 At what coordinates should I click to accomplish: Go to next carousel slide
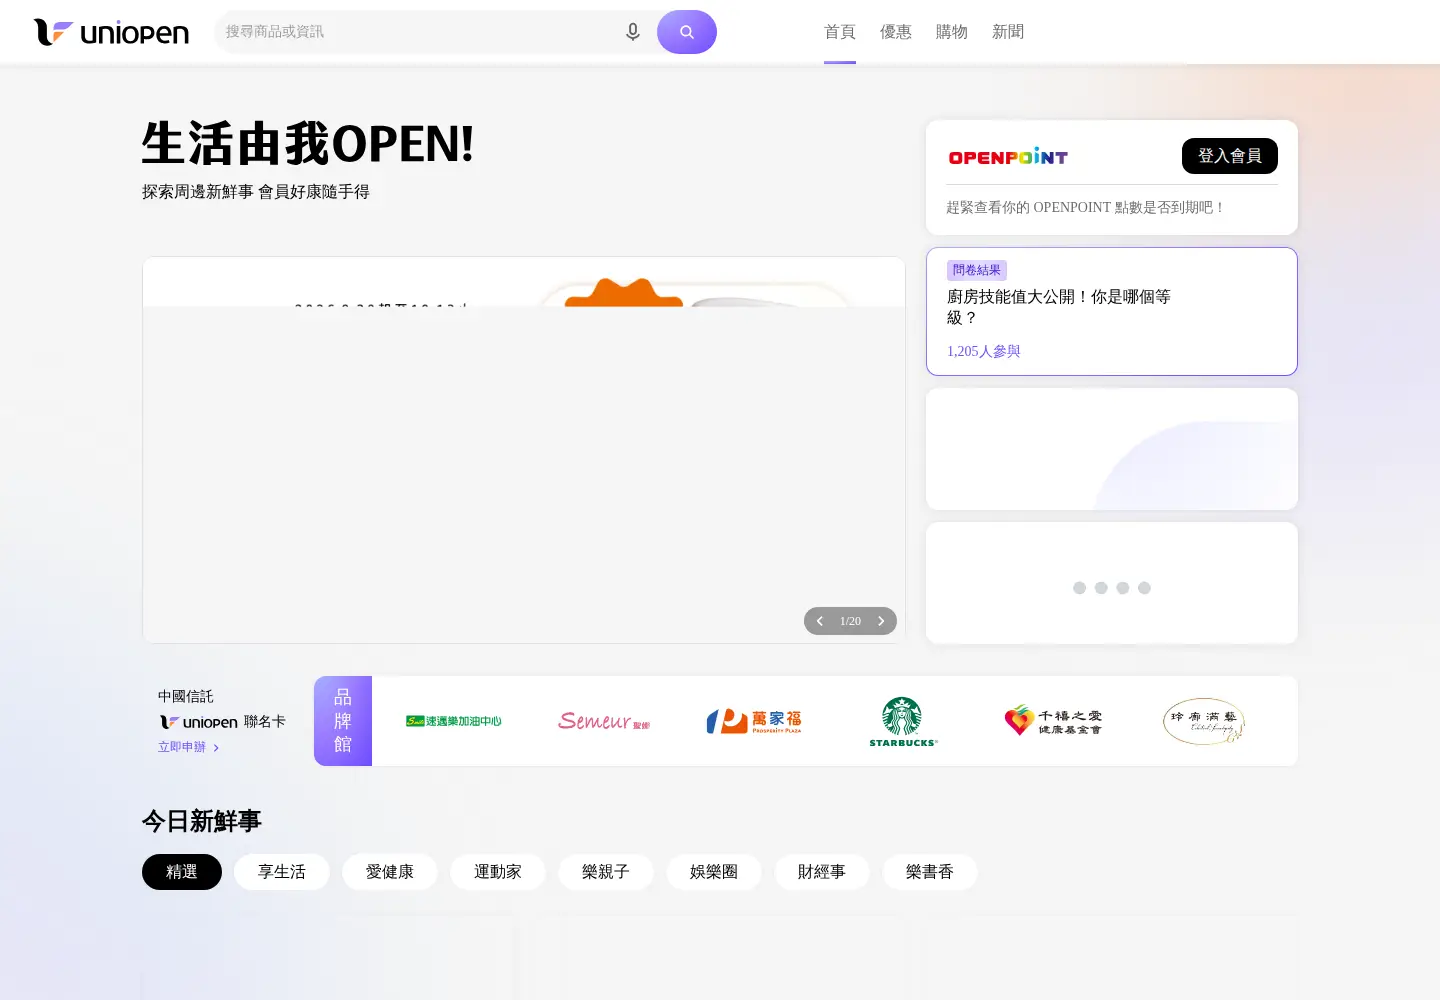[x=881, y=621]
